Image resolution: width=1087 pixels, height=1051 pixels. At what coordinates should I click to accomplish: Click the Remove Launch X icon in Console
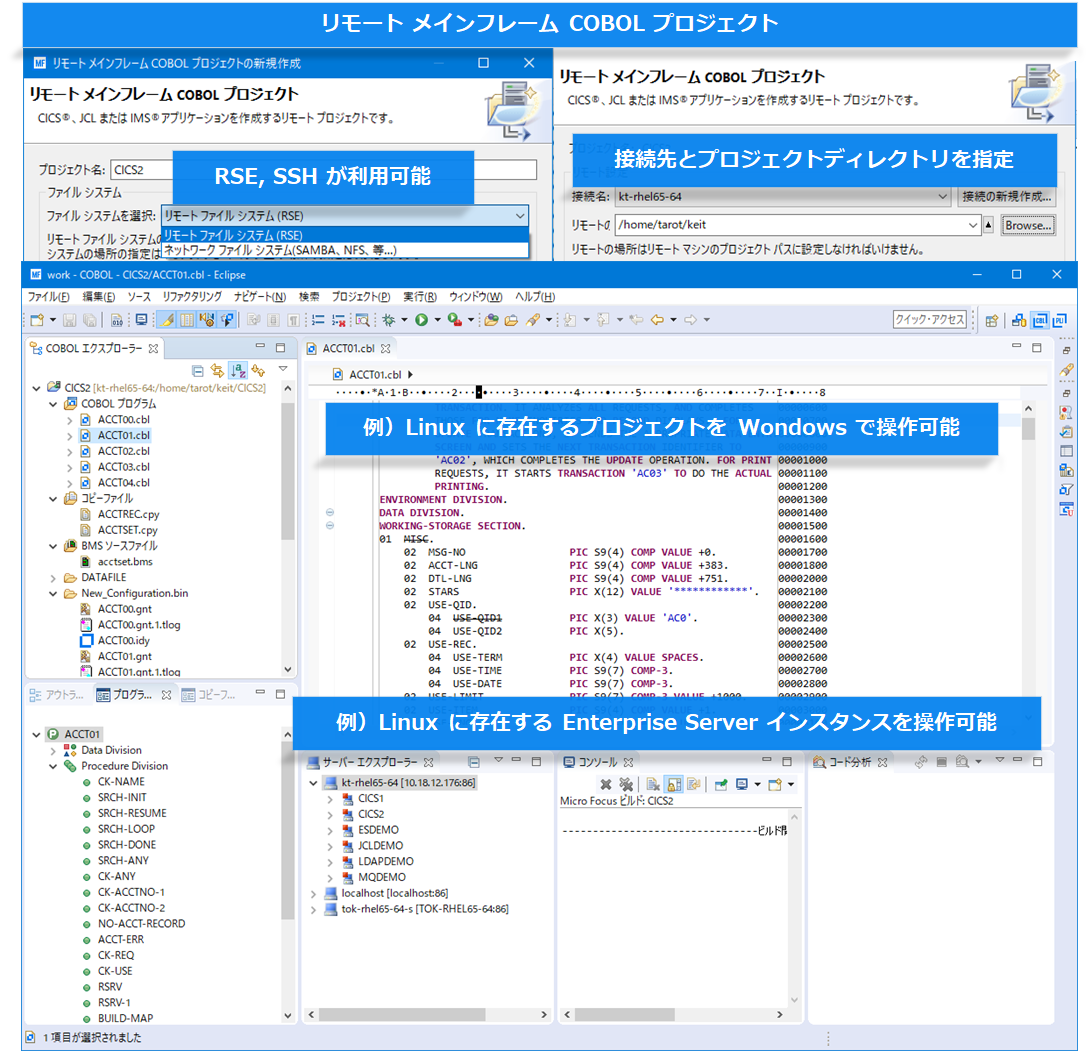click(x=606, y=784)
